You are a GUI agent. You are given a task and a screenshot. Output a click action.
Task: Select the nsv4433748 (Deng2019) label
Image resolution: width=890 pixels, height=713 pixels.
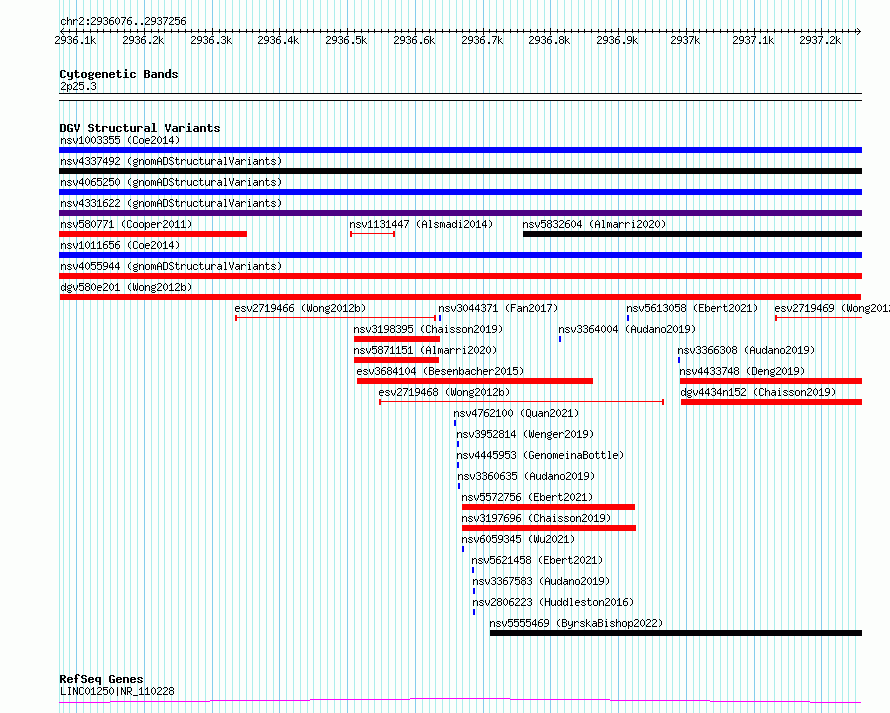[x=742, y=371]
